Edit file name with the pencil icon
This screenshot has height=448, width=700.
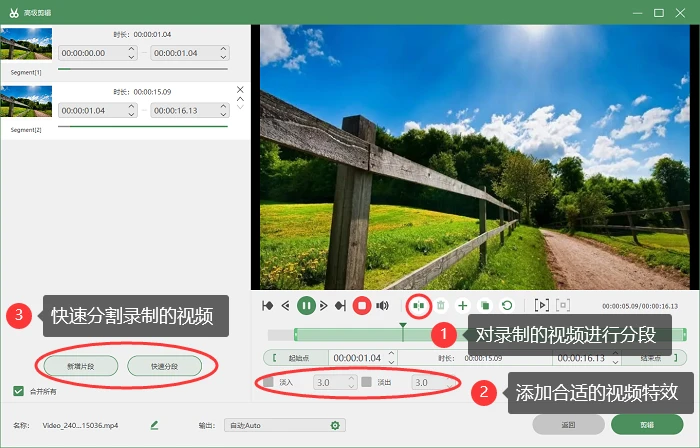(x=154, y=425)
